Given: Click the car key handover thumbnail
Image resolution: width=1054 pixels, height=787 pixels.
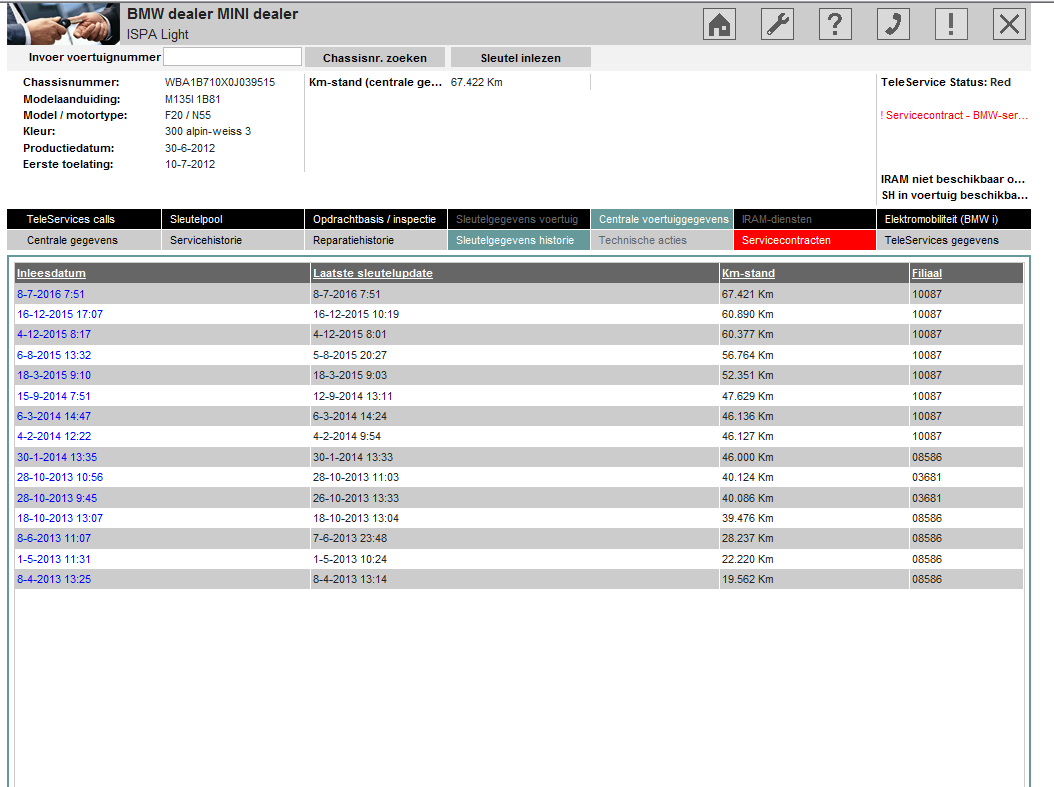Looking at the screenshot, I should 63,24.
